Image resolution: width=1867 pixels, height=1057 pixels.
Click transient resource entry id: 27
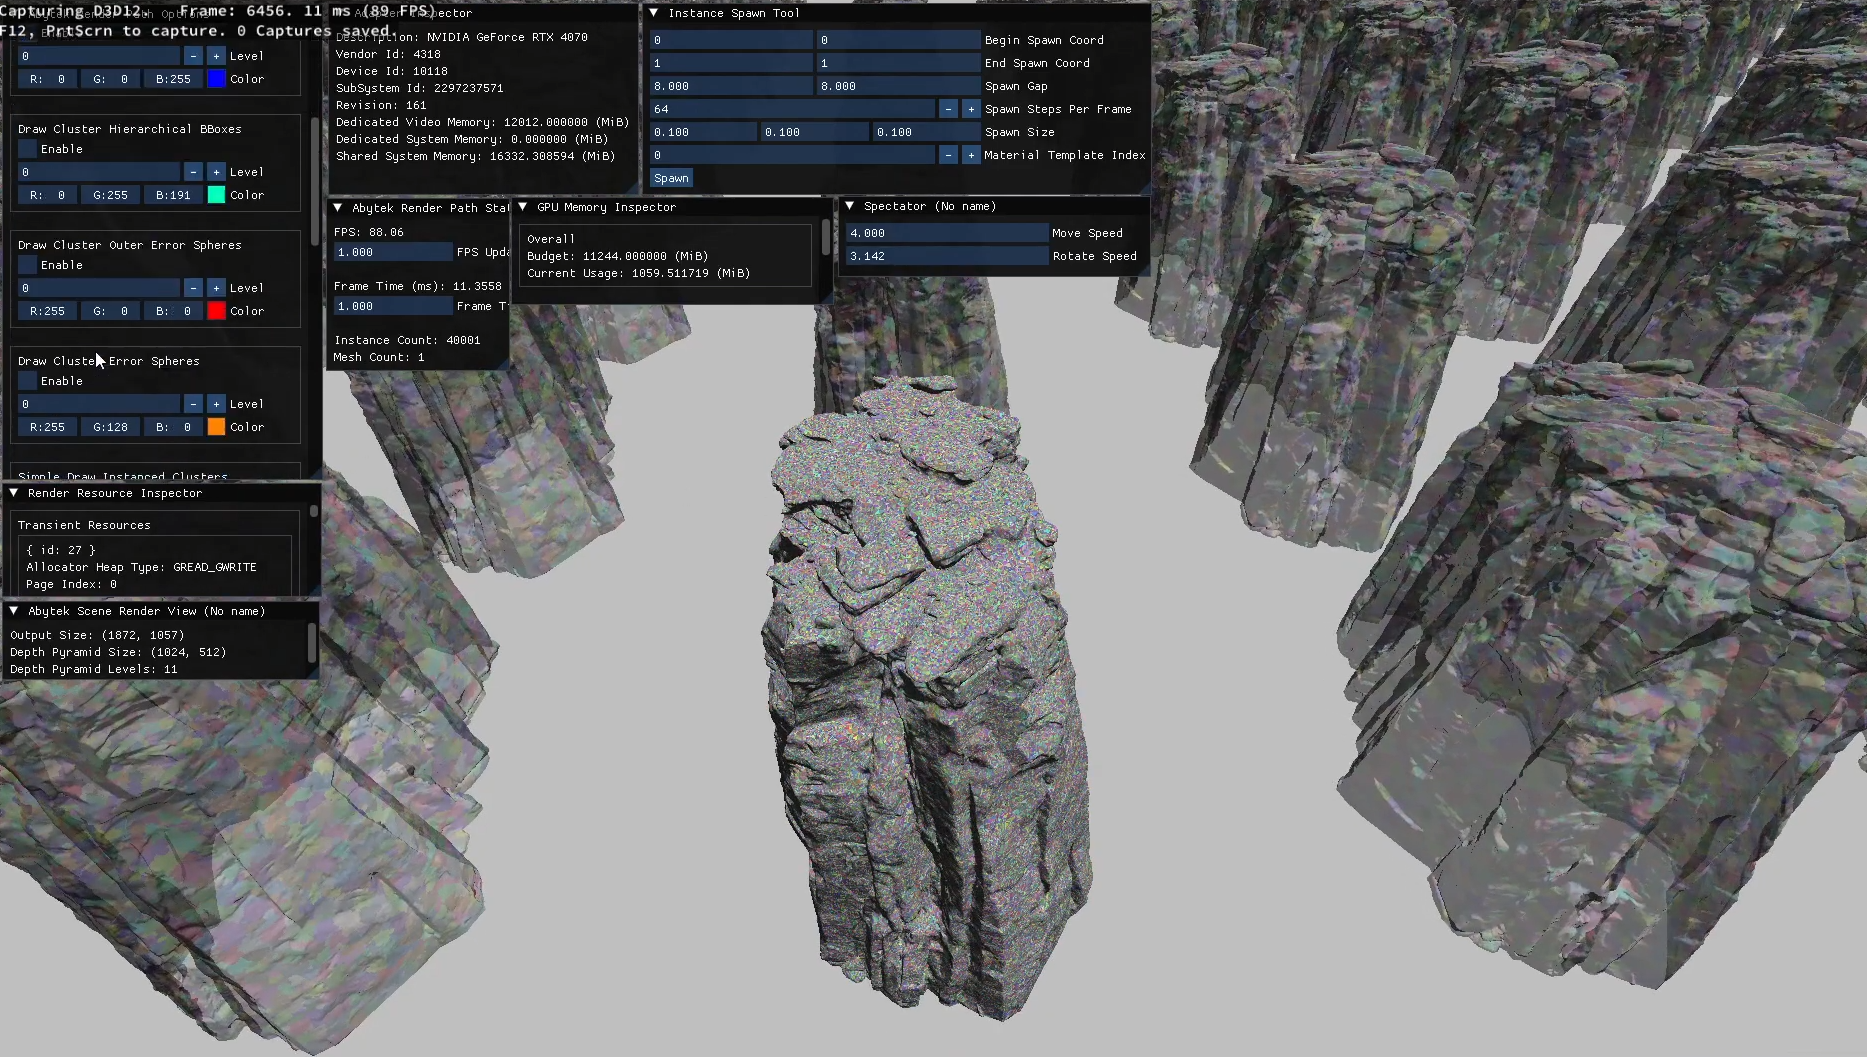(61, 550)
